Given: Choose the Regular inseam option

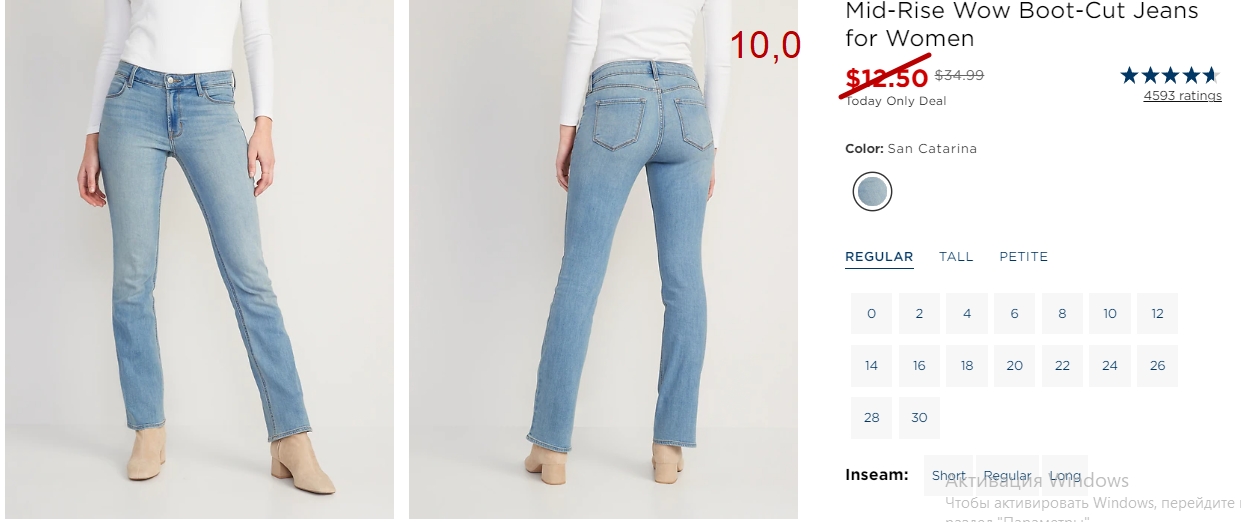Looking at the screenshot, I should (x=1007, y=476).
